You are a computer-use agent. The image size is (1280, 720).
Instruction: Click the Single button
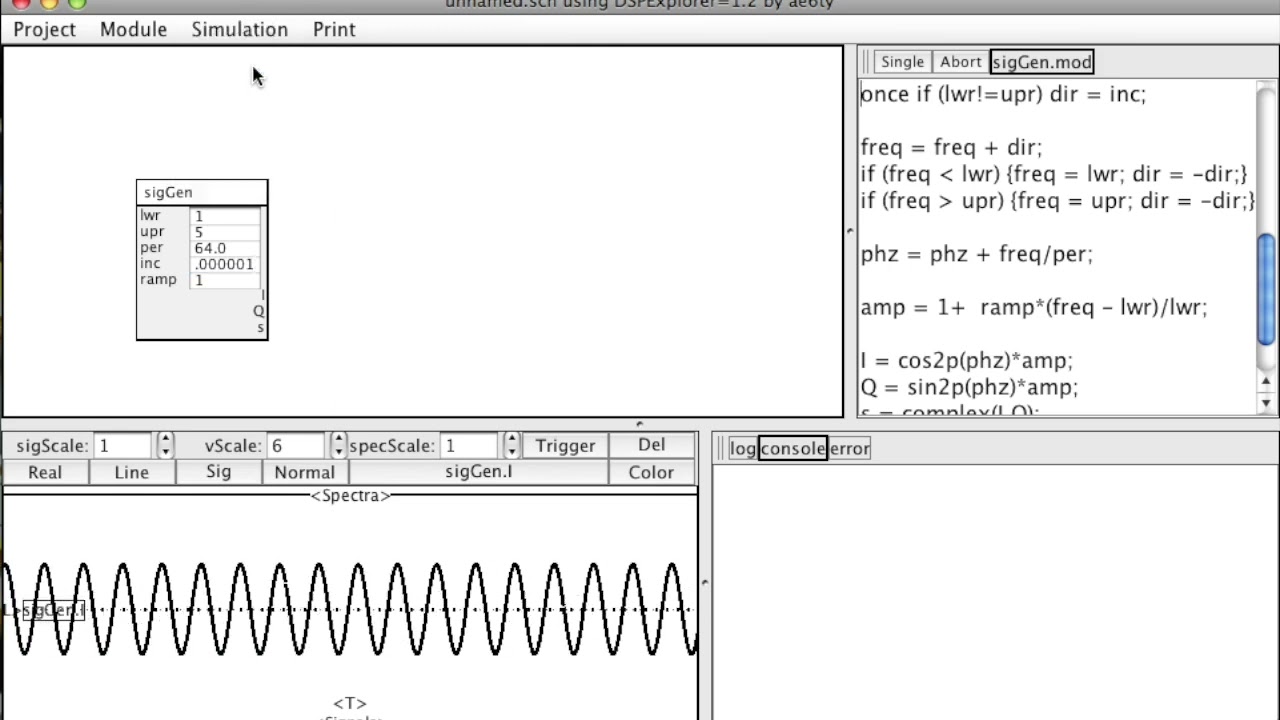(902, 62)
